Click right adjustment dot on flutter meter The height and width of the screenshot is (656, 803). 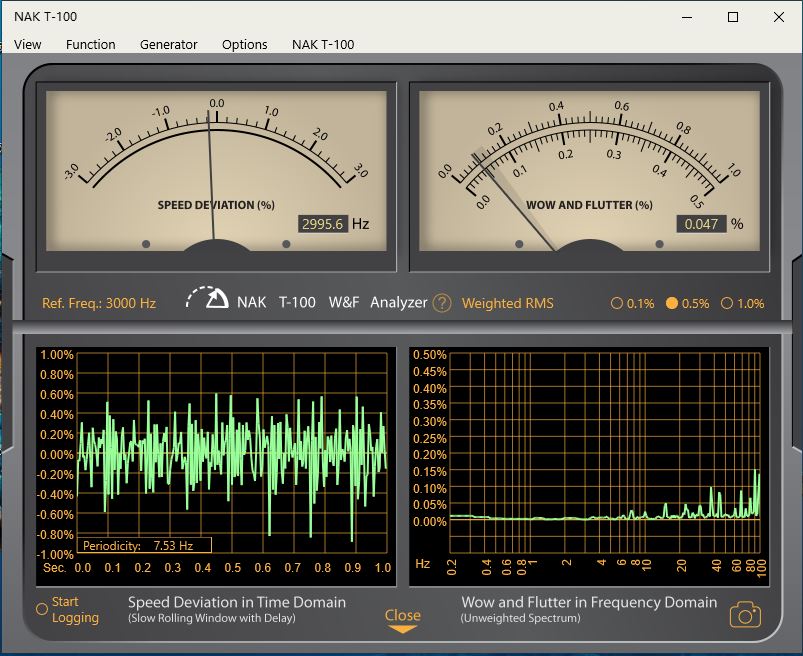[660, 244]
